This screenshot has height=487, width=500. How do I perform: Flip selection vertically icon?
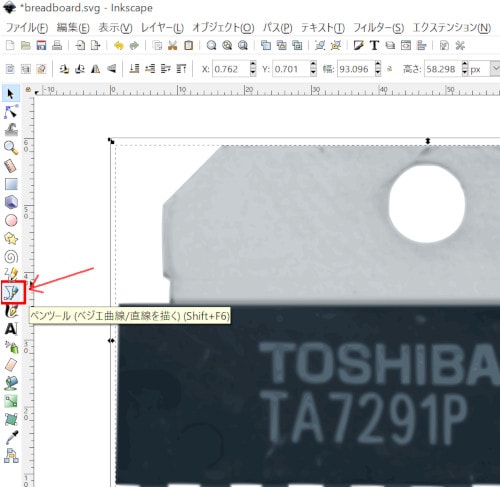[x=112, y=69]
